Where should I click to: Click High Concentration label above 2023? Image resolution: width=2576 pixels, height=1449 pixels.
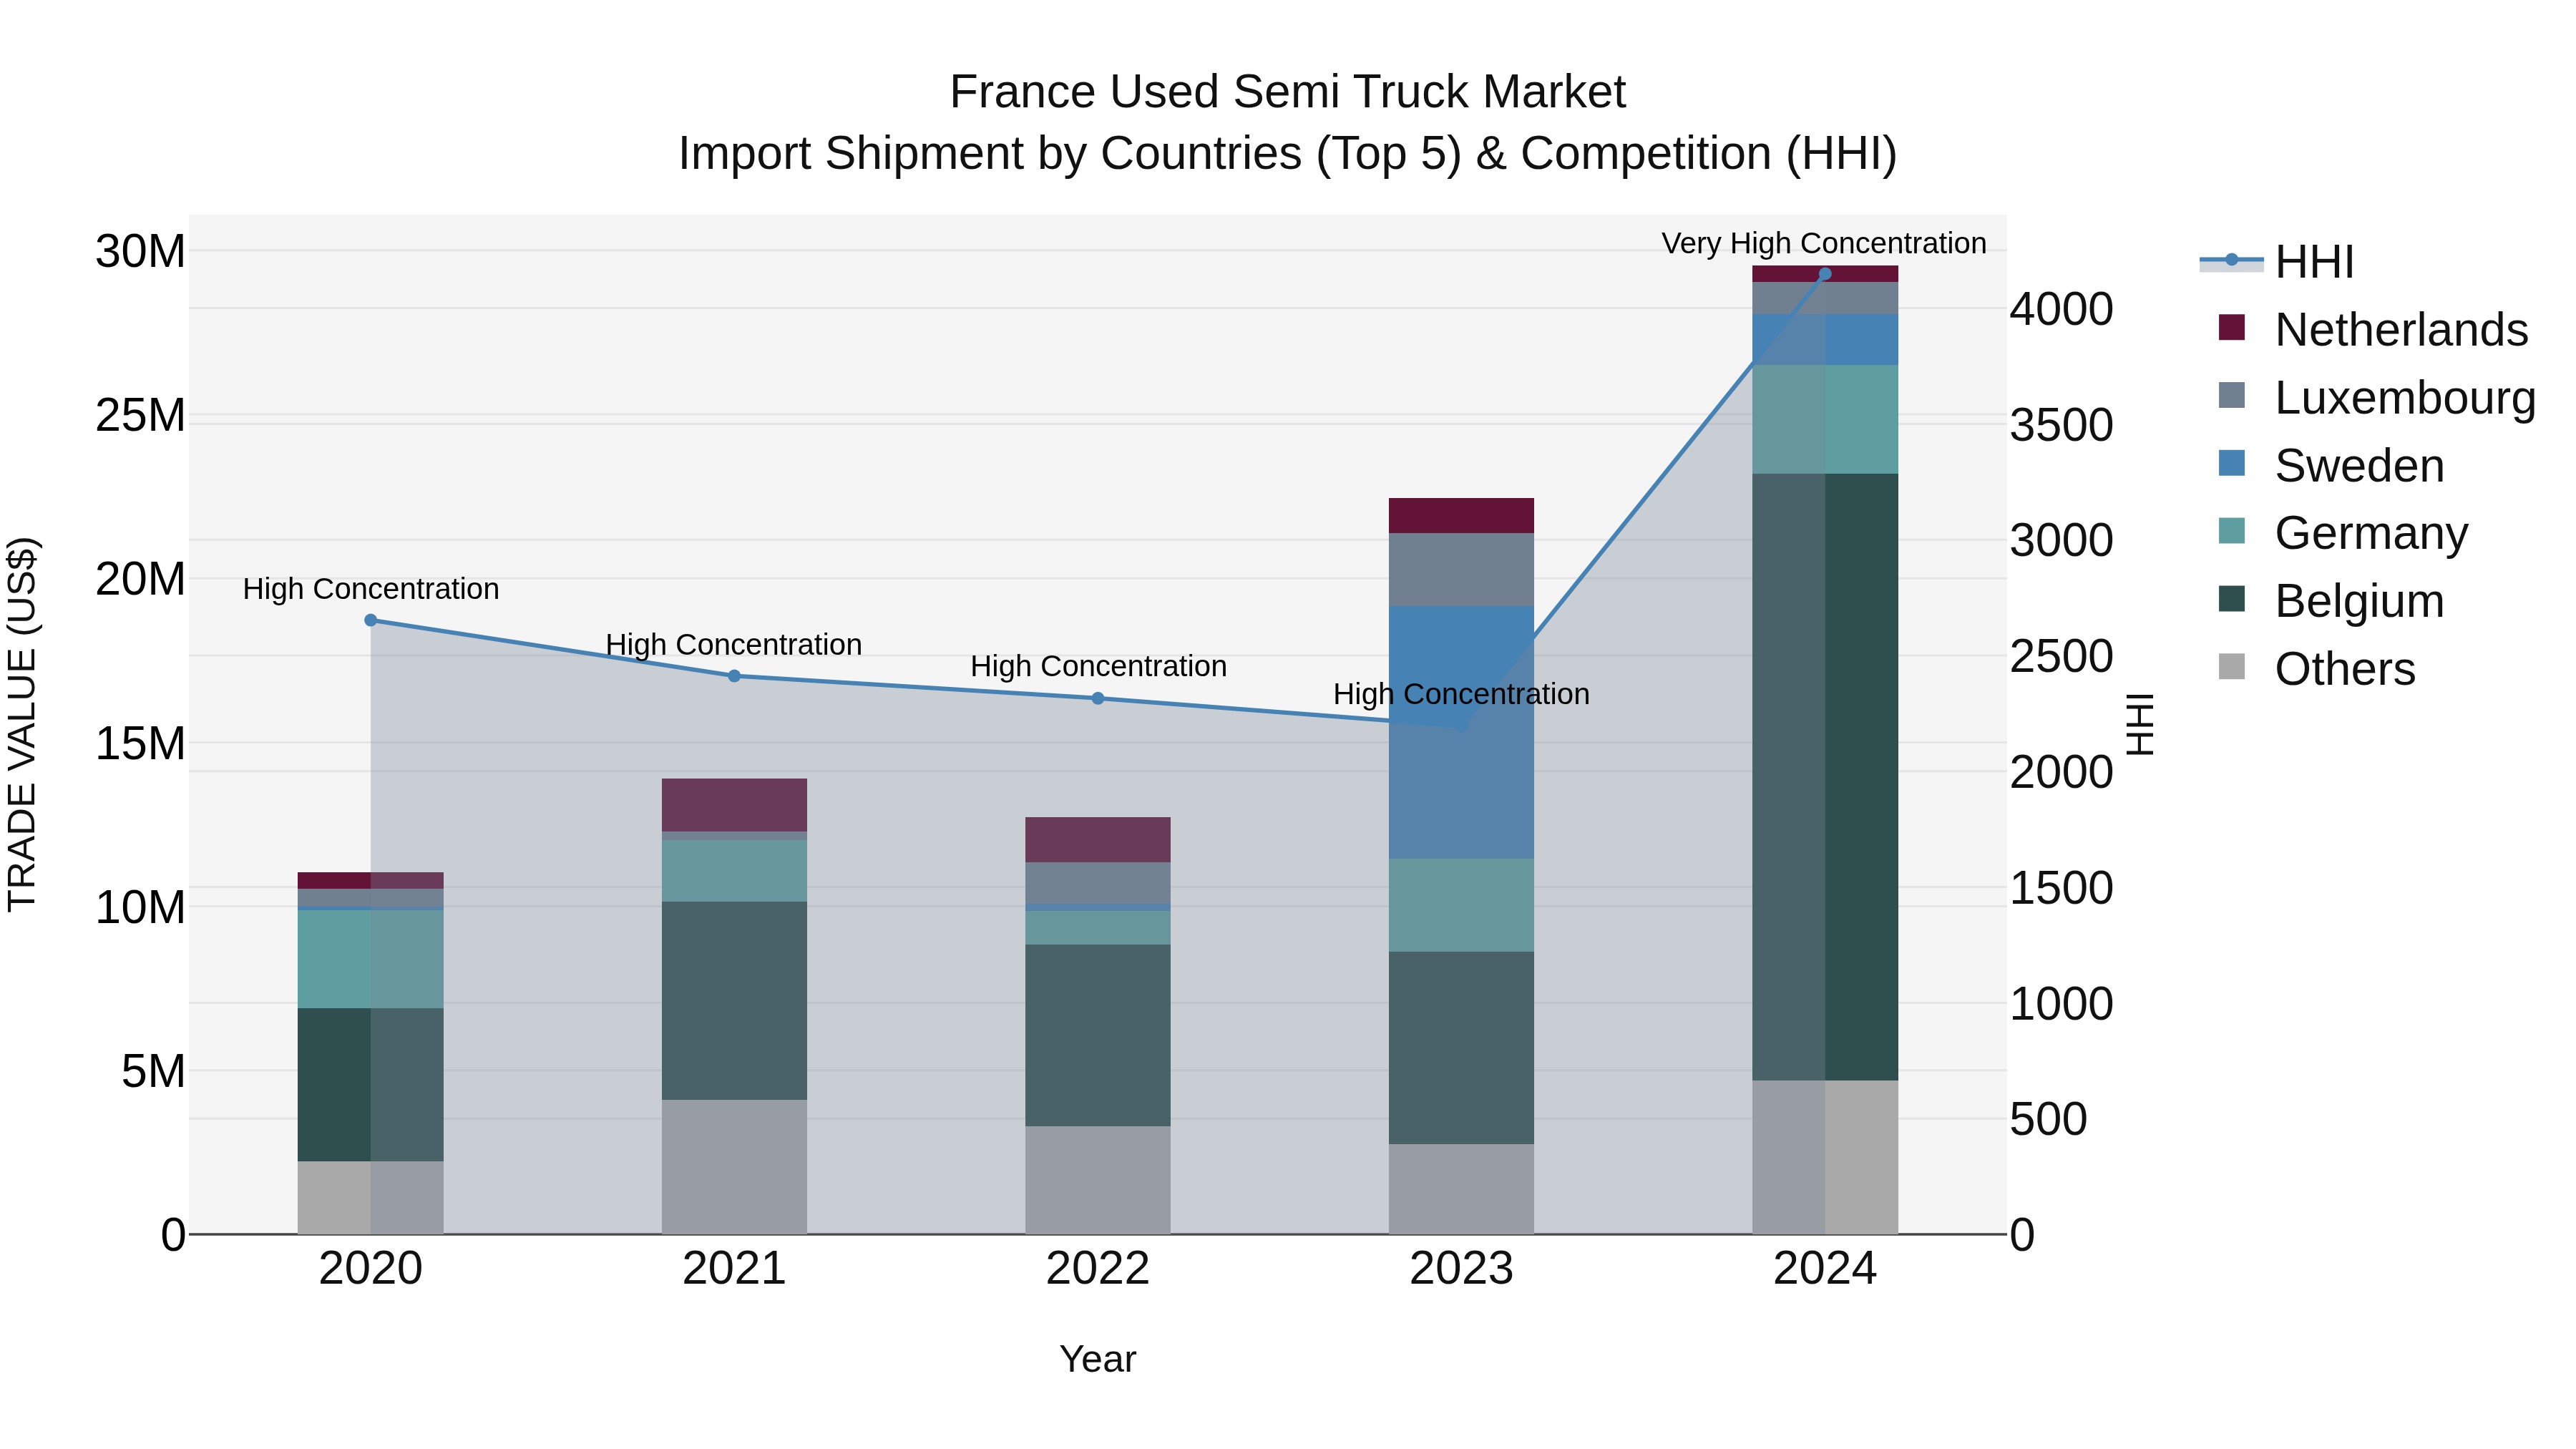coord(1461,694)
